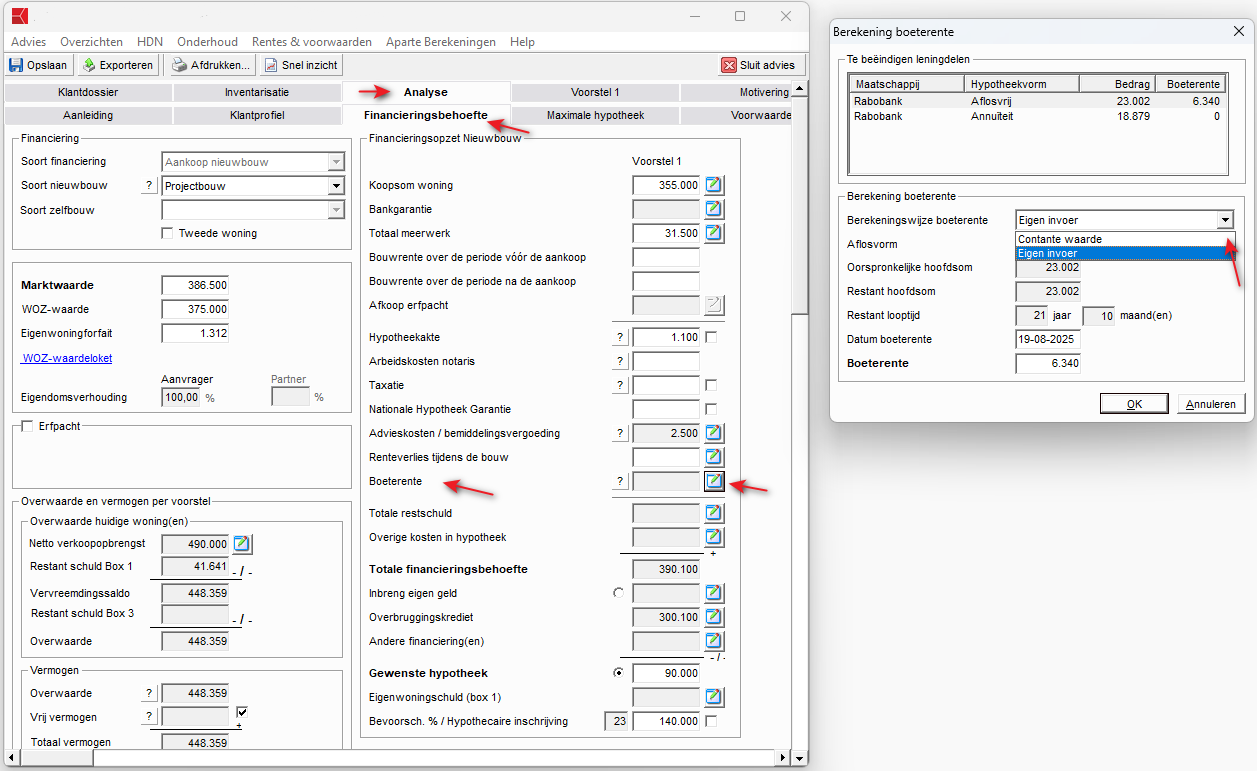Show help for Soort nieuwbouw
The width and height of the screenshot is (1257, 771).
(x=150, y=186)
